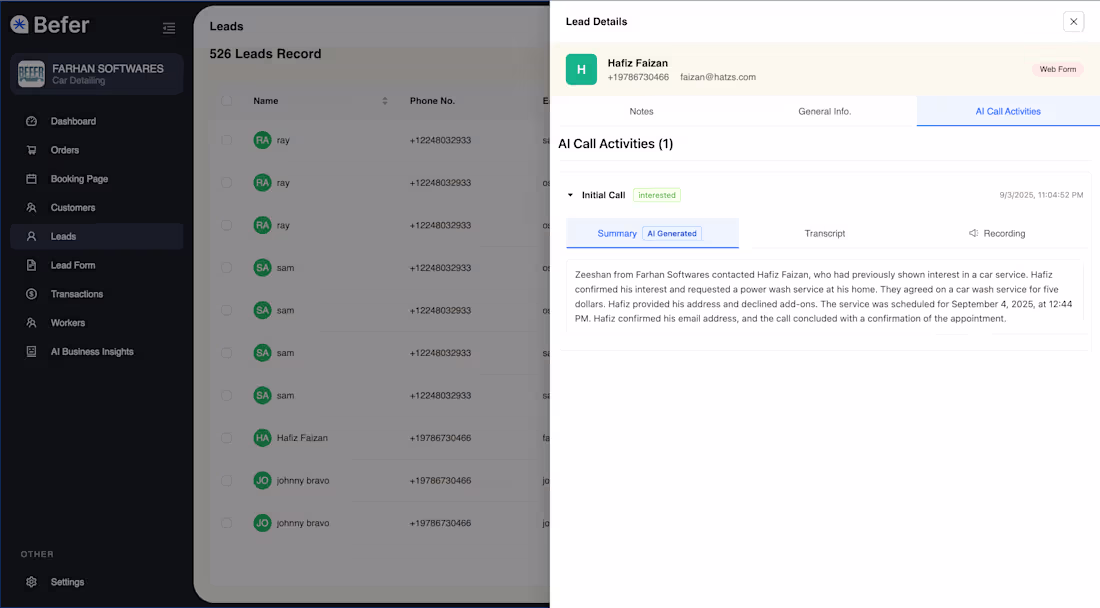
Task: Collapse sidebar using hamburger menu icon
Action: [x=169, y=28]
